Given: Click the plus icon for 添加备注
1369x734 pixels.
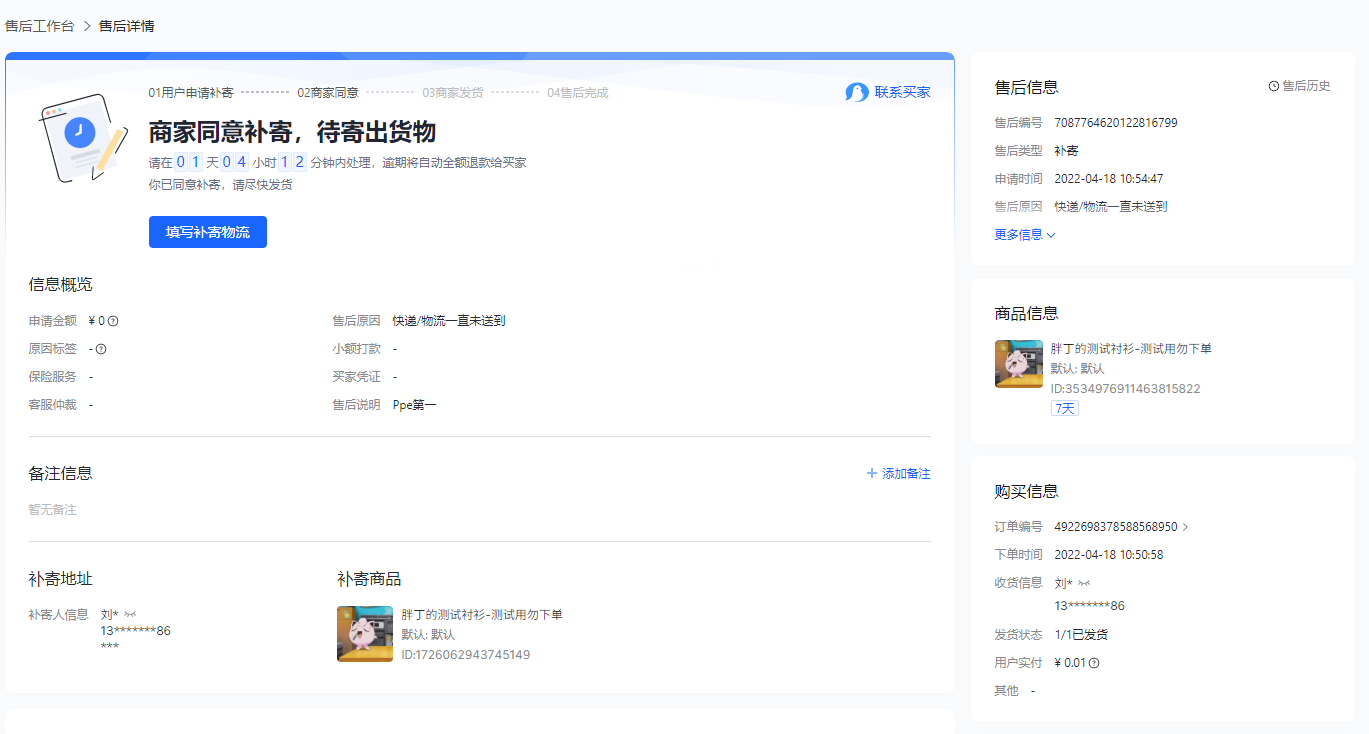Looking at the screenshot, I should (x=872, y=473).
